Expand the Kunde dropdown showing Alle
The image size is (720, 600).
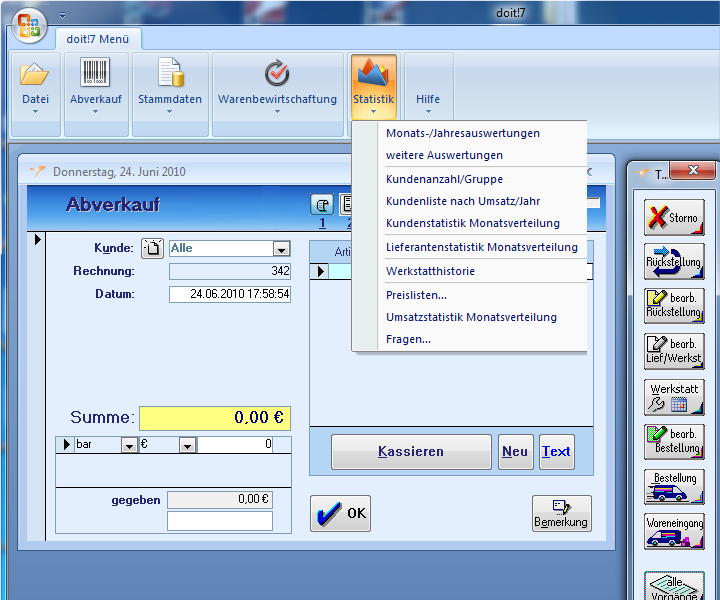(281, 249)
